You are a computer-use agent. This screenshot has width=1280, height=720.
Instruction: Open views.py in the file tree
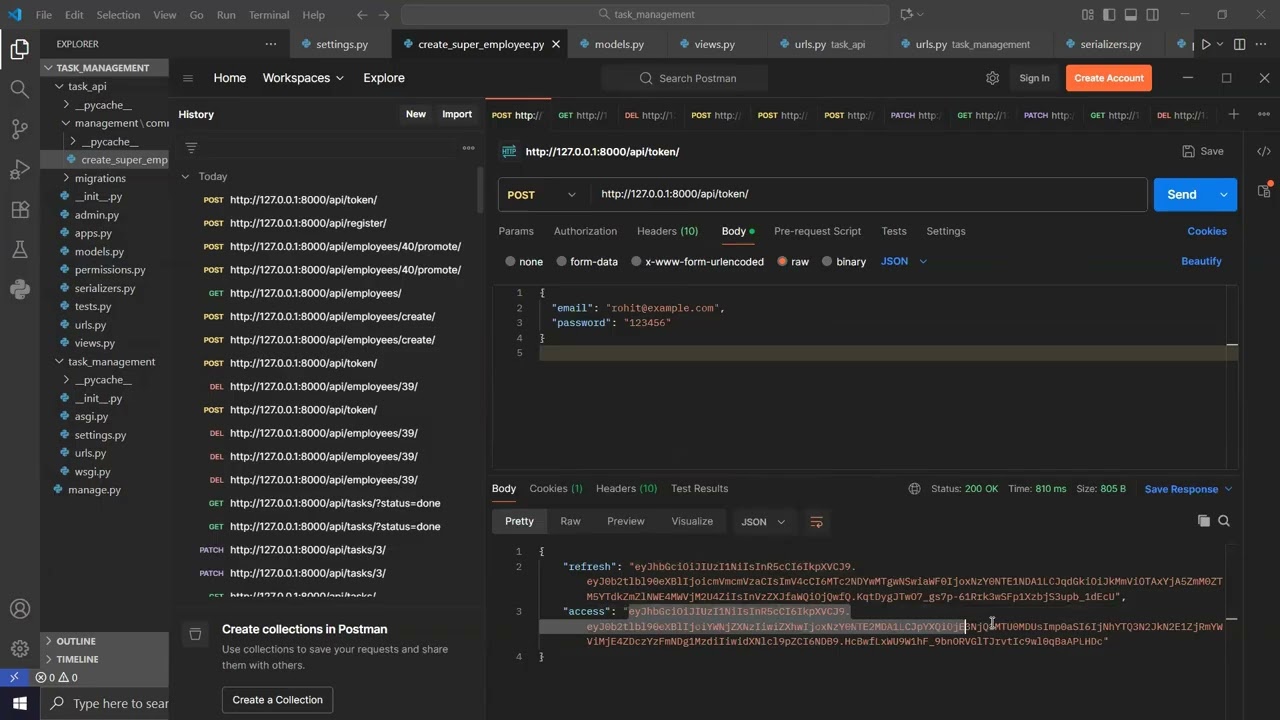point(94,343)
